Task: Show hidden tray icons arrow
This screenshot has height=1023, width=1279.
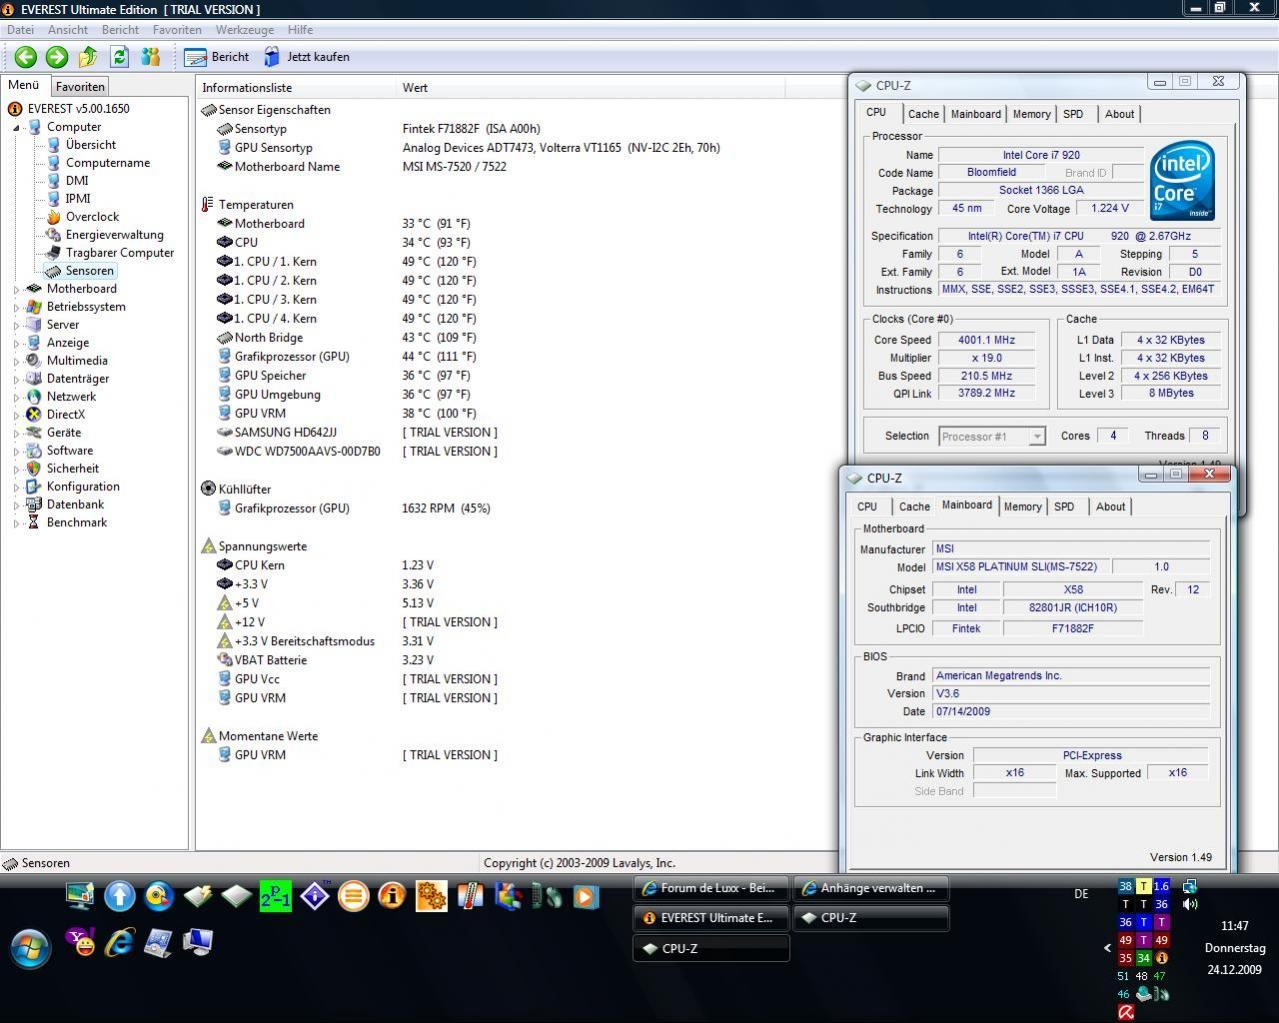Action: point(1107,947)
